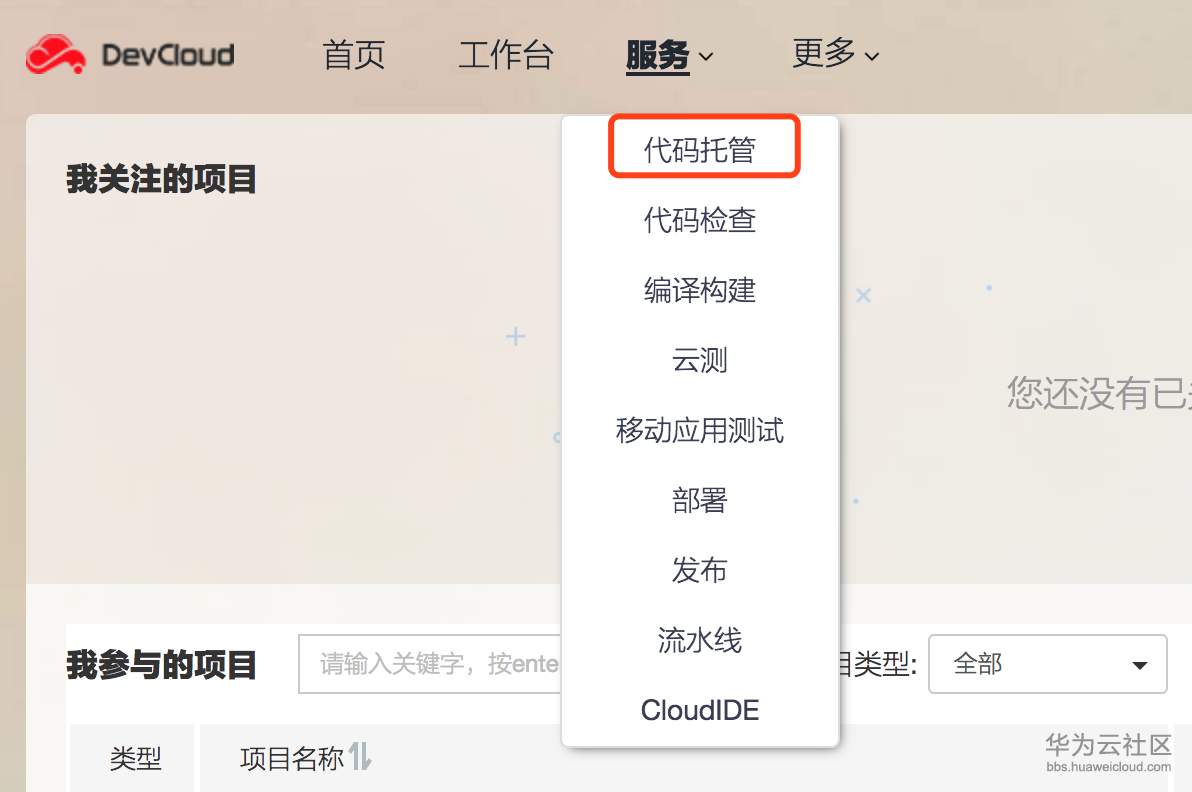The height and width of the screenshot is (792, 1192).
Task: Open 编译构建 service
Action: coord(700,290)
